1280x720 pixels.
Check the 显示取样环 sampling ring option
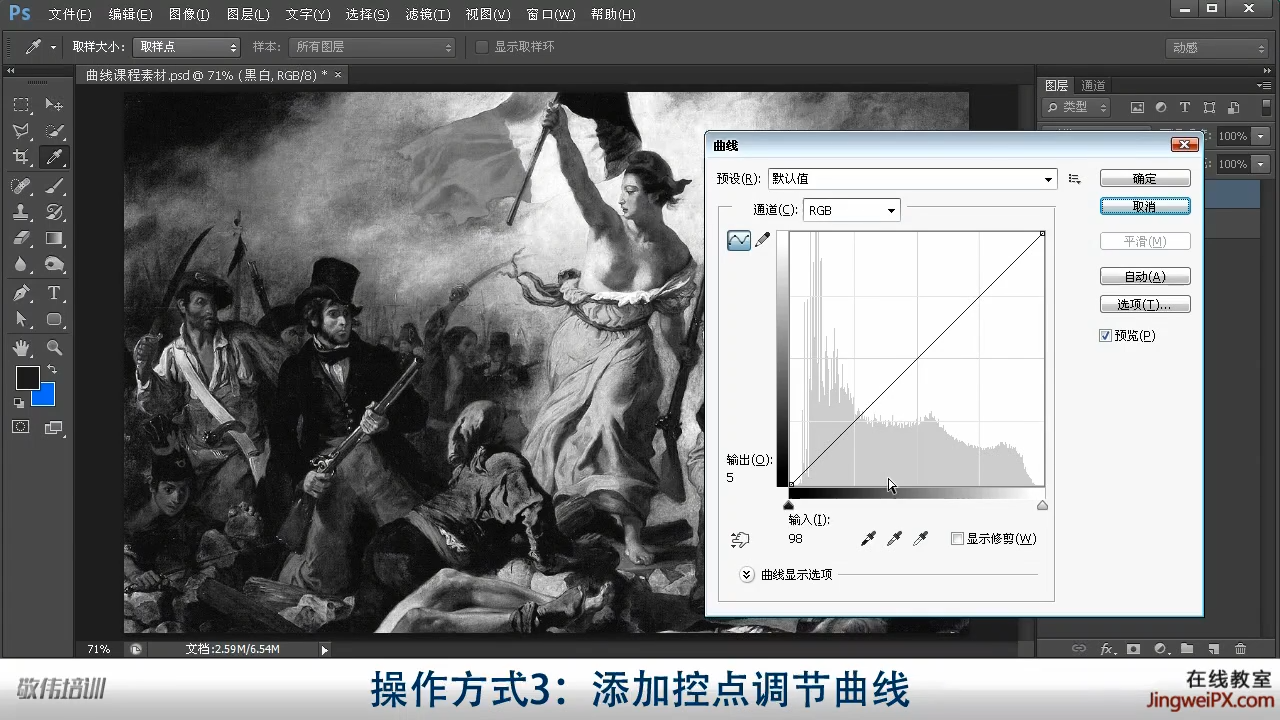pos(482,47)
